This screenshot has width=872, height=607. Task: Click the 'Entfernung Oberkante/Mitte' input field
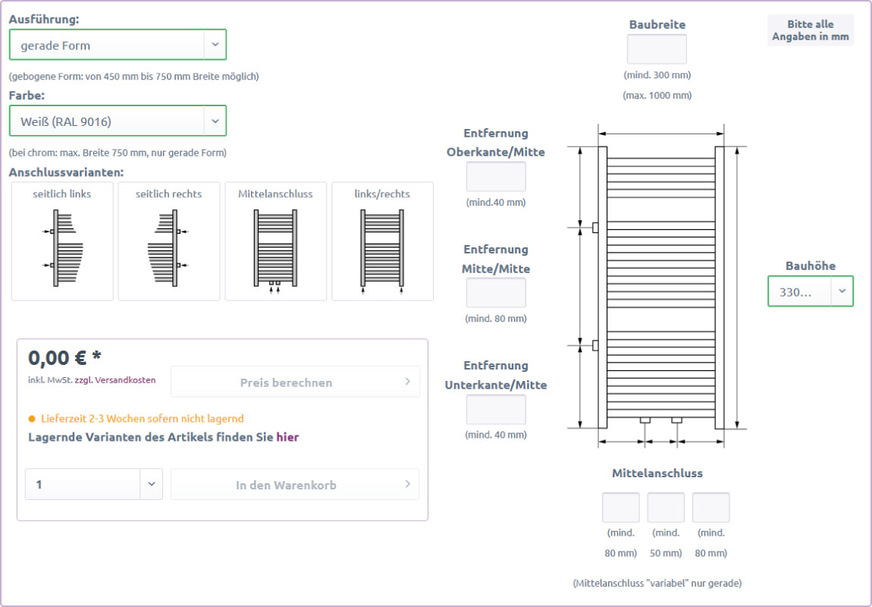(x=496, y=177)
